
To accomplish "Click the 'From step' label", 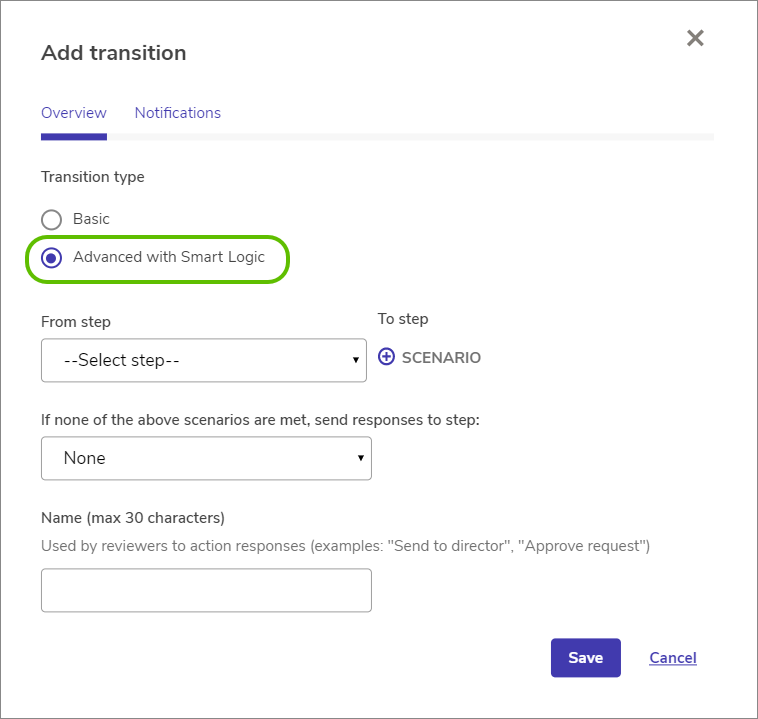I will coord(76,322).
